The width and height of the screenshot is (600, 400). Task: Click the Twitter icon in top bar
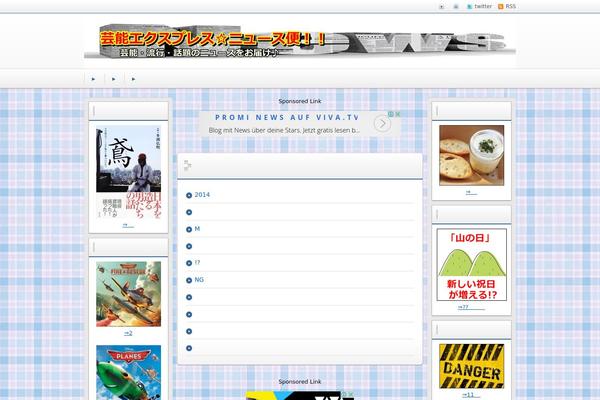click(469, 6)
